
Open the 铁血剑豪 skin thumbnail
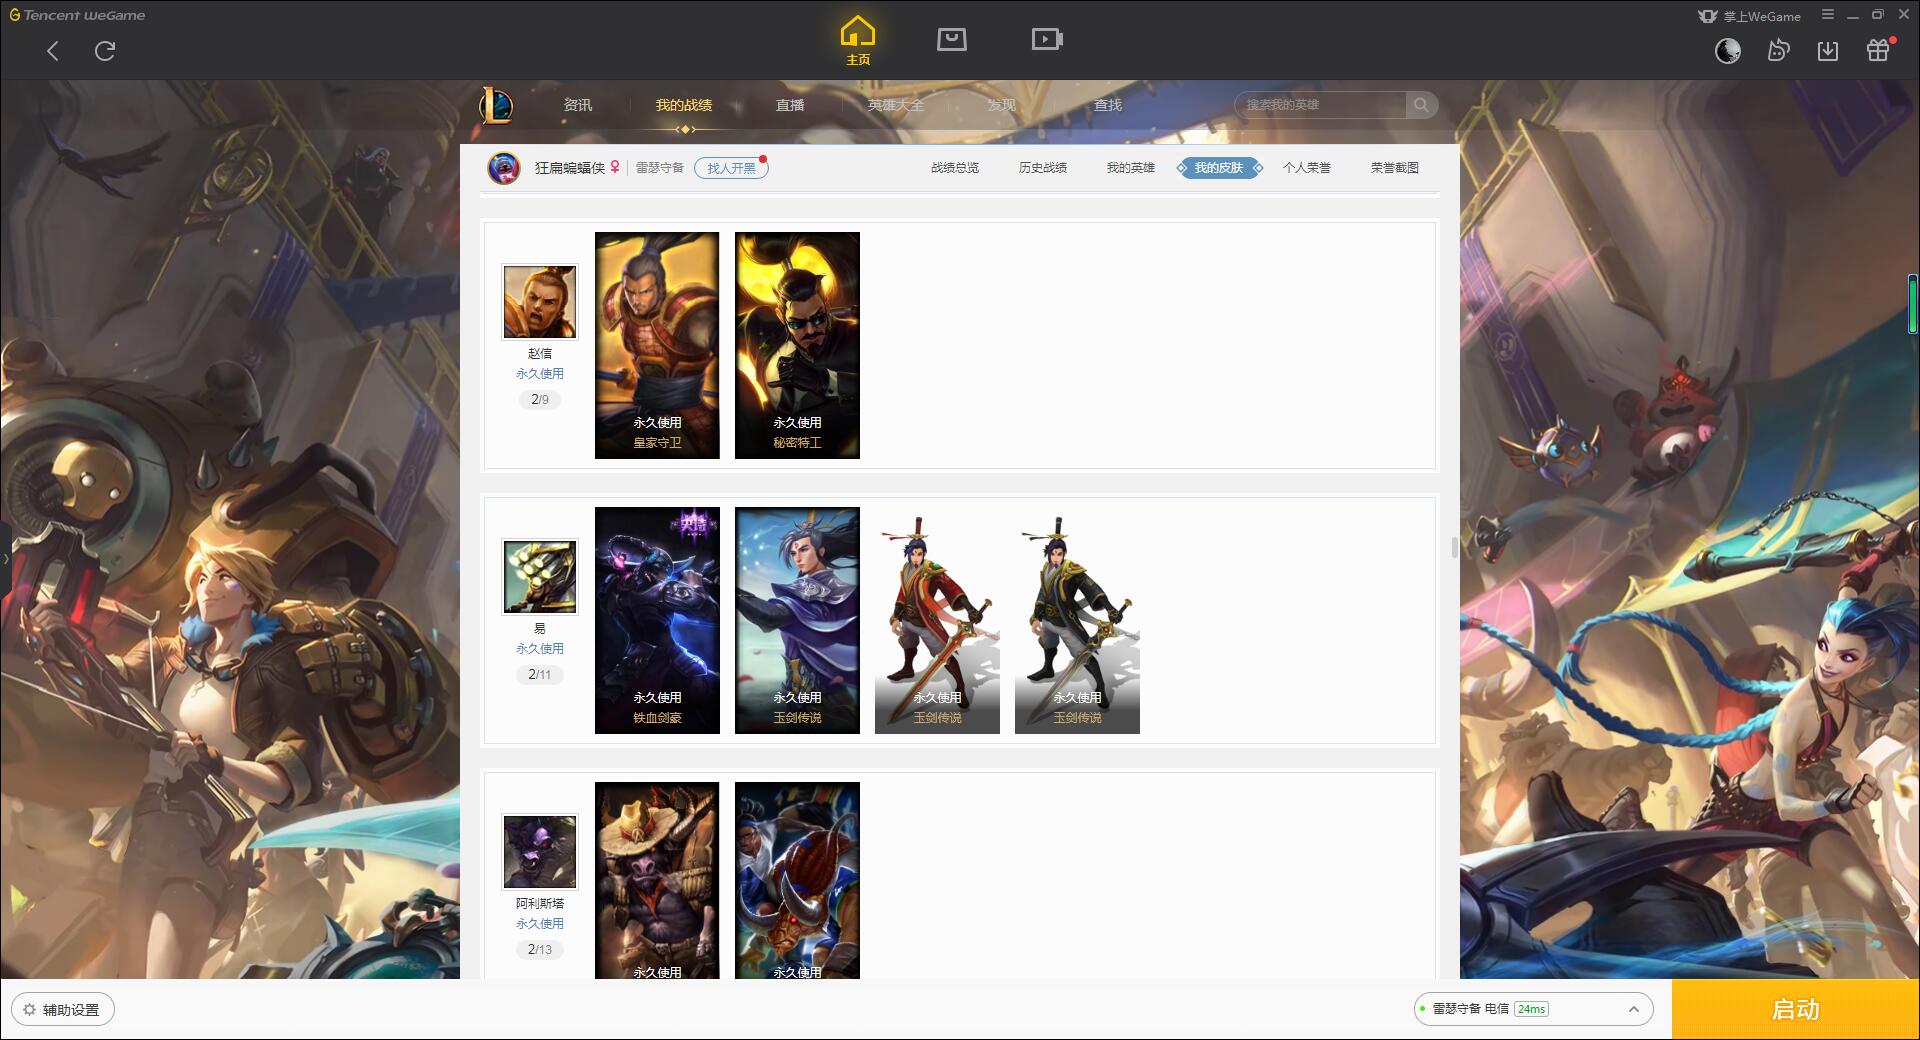click(x=657, y=620)
